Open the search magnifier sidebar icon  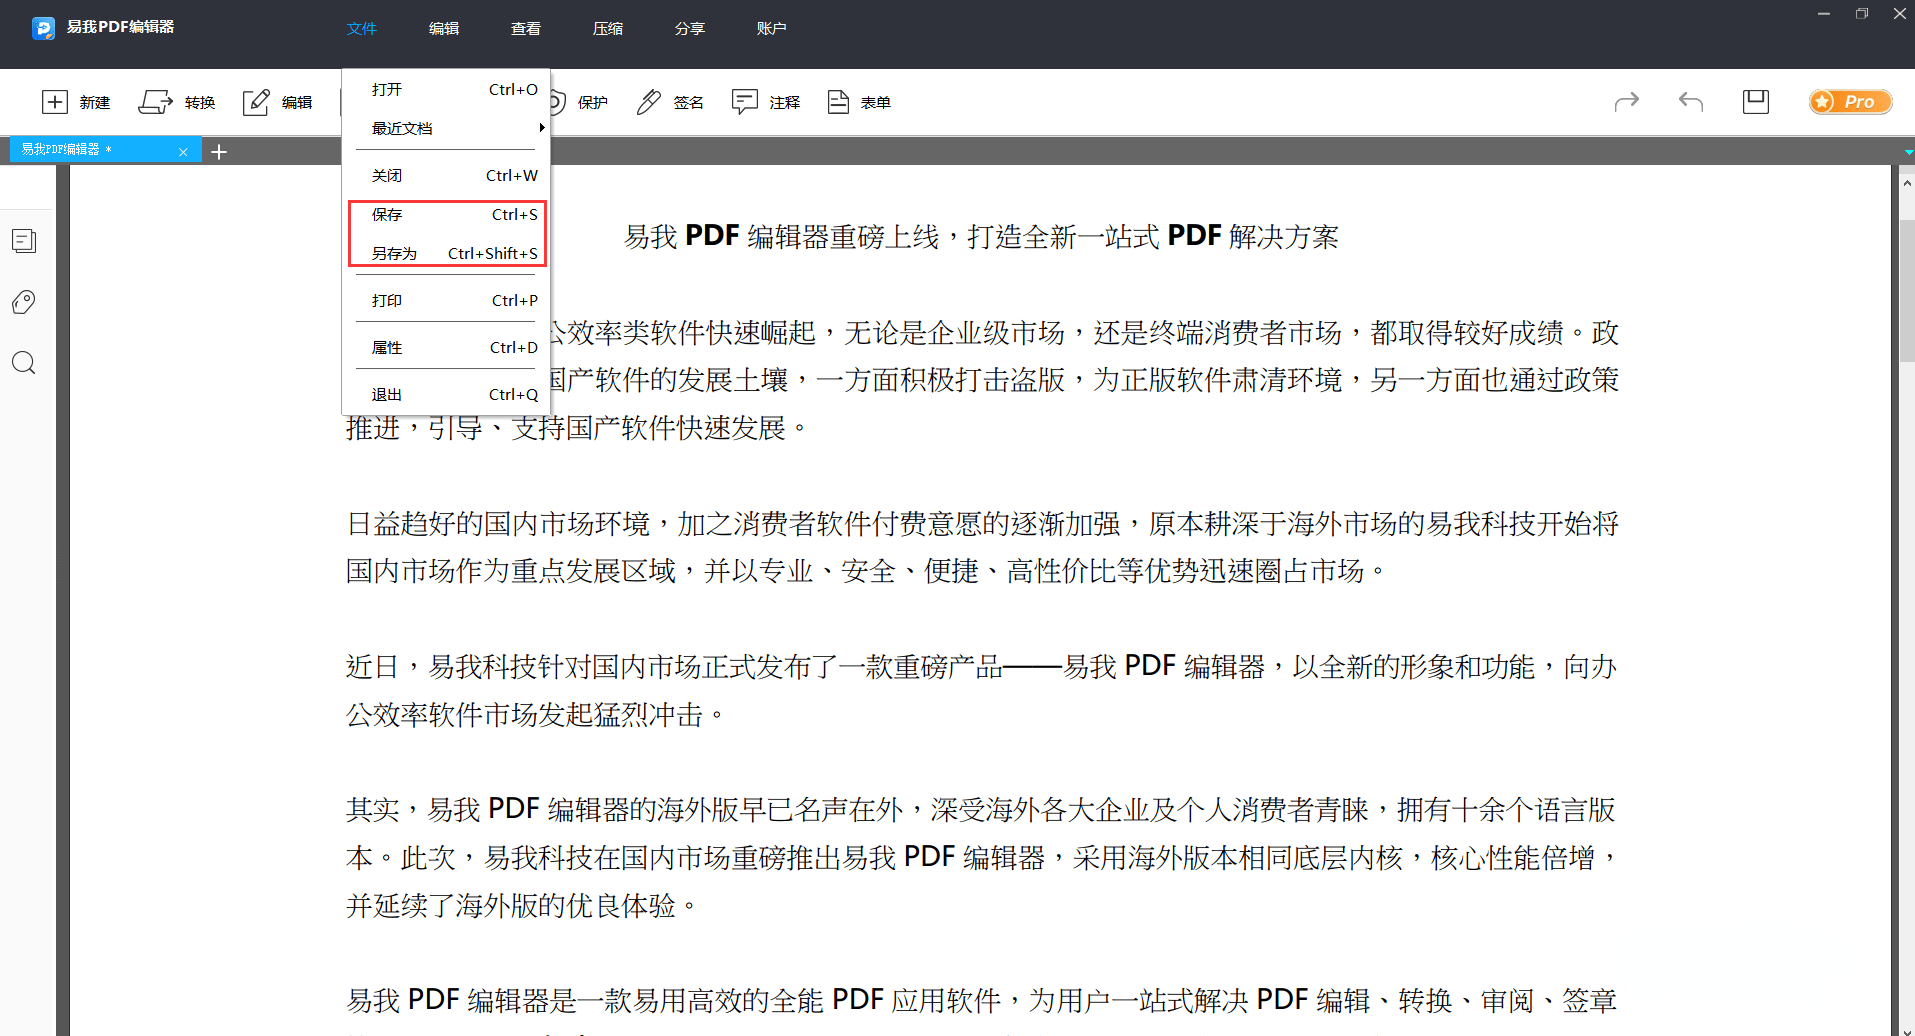pos(24,363)
